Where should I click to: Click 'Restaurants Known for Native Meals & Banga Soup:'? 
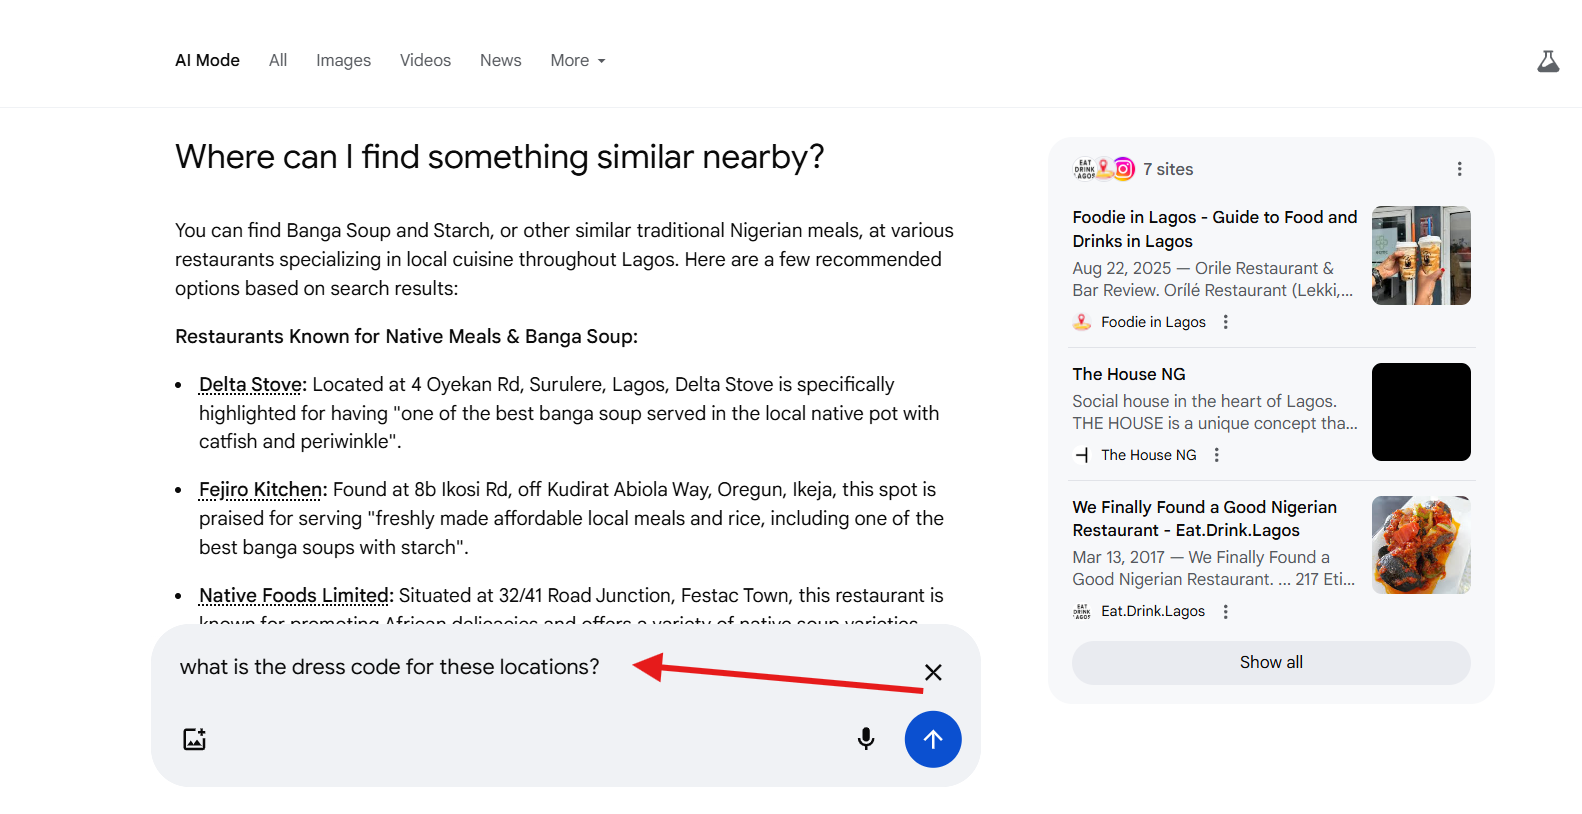pos(406,337)
